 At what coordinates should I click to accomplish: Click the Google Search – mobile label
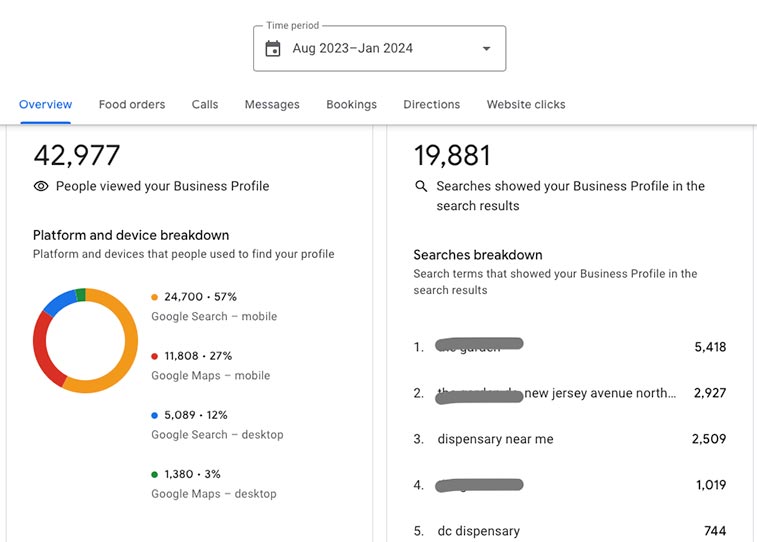coord(214,317)
